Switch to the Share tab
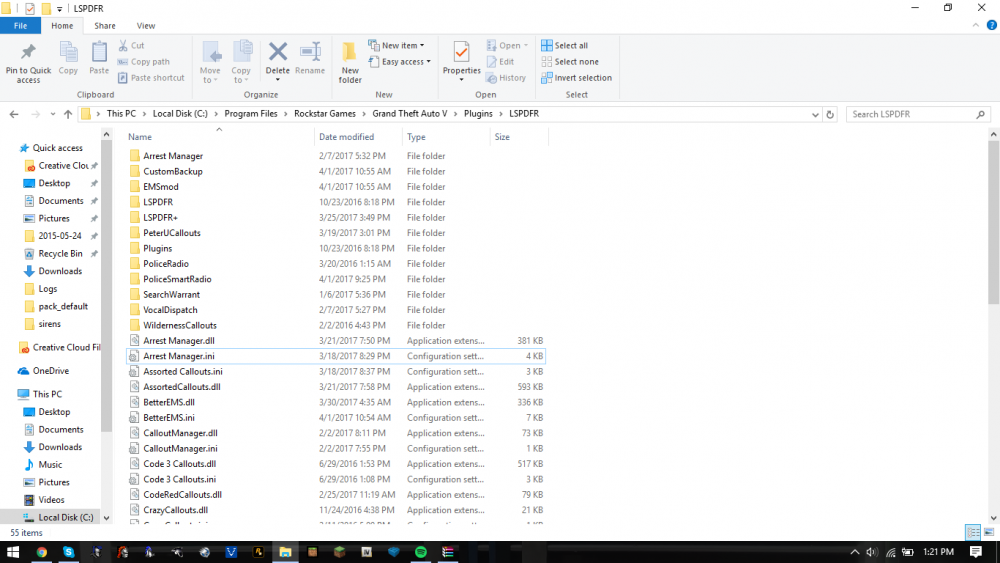Viewport: 1000px width, 563px height. pos(105,26)
